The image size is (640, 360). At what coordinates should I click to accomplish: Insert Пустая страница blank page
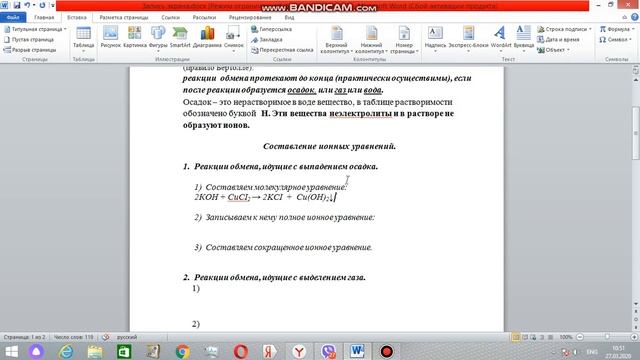(x=29, y=40)
